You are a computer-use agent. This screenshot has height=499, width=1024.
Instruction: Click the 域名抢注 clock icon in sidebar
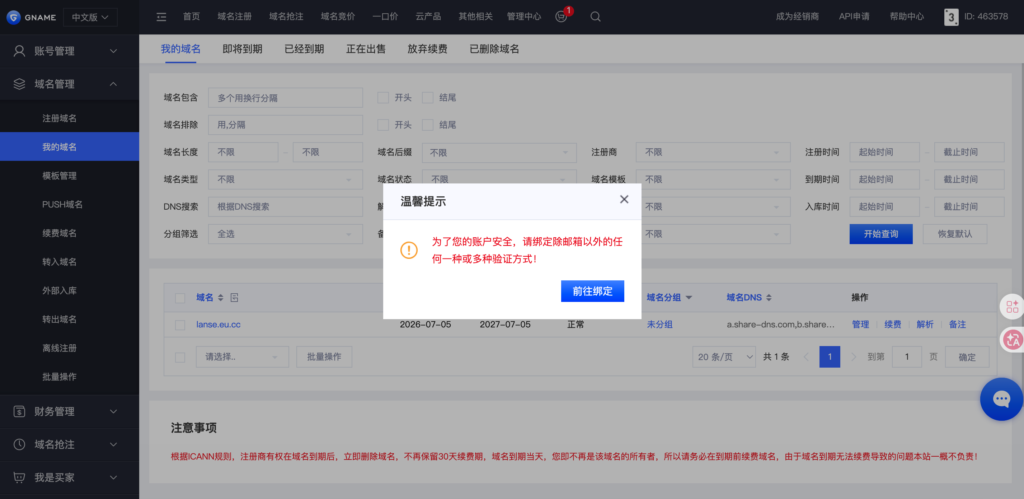(20, 444)
